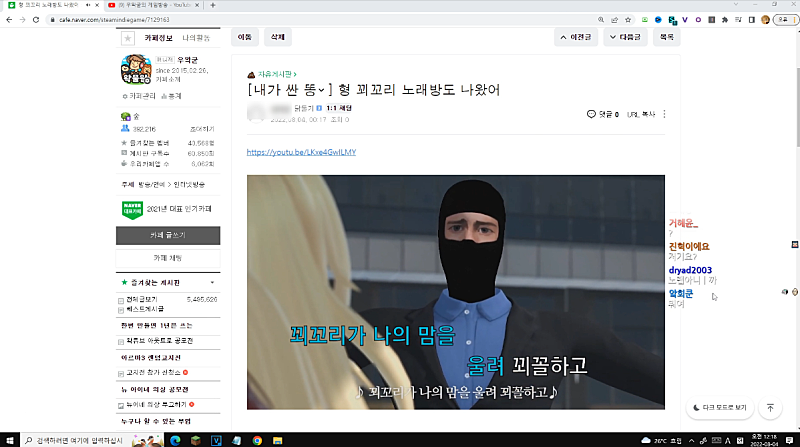This screenshot has width=800, height=447.
Task: Switch to the 나의활동 tab
Action: (x=194, y=37)
